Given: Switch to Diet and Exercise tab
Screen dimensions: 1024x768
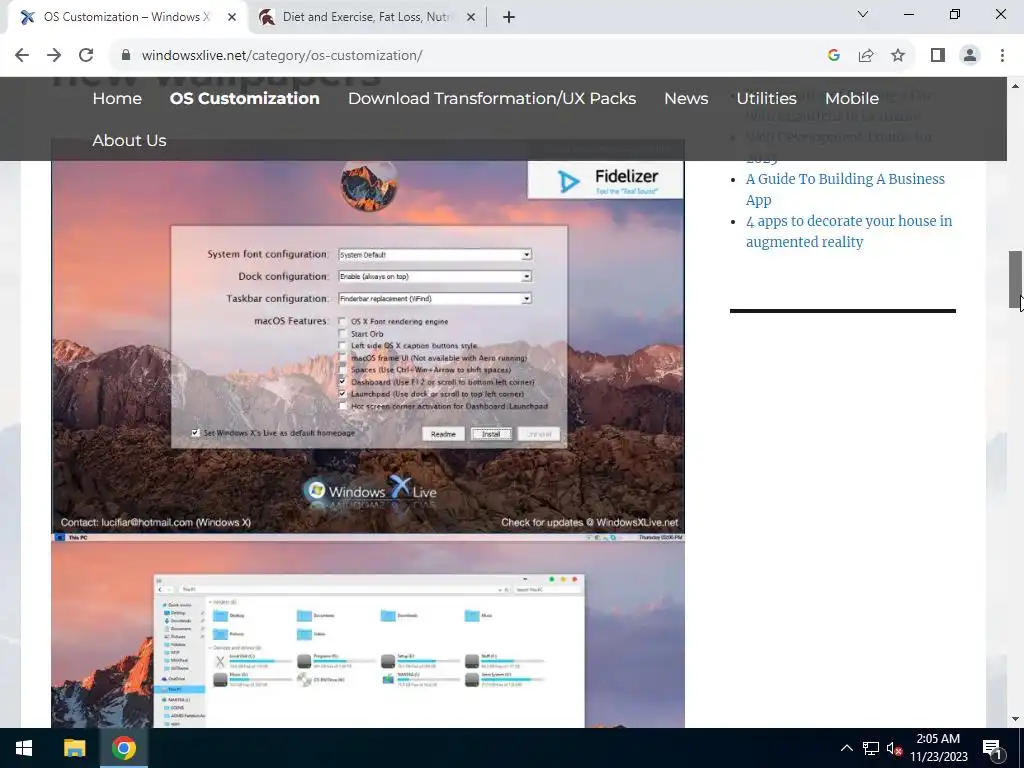Looking at the screenshot, I should point(367,18).
